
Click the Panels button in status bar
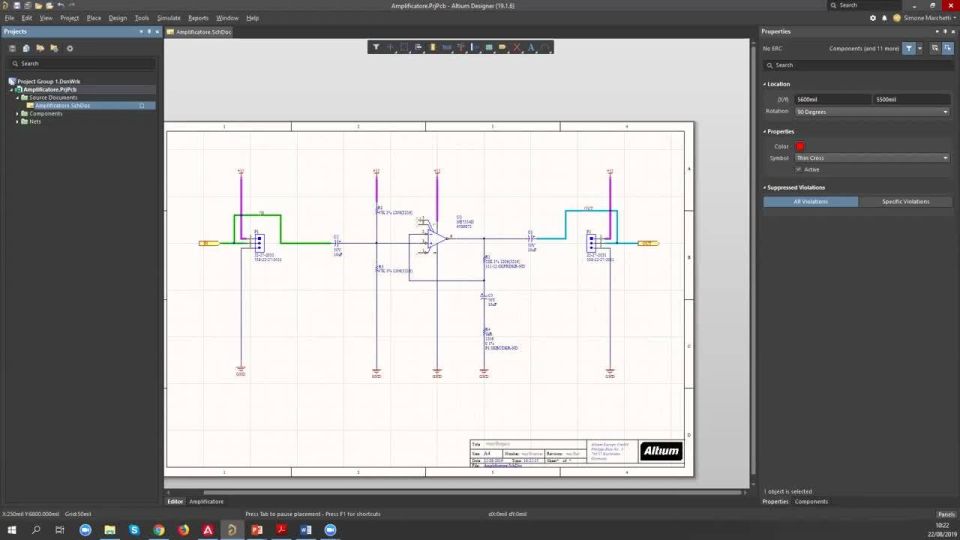(x=946, y=514)
